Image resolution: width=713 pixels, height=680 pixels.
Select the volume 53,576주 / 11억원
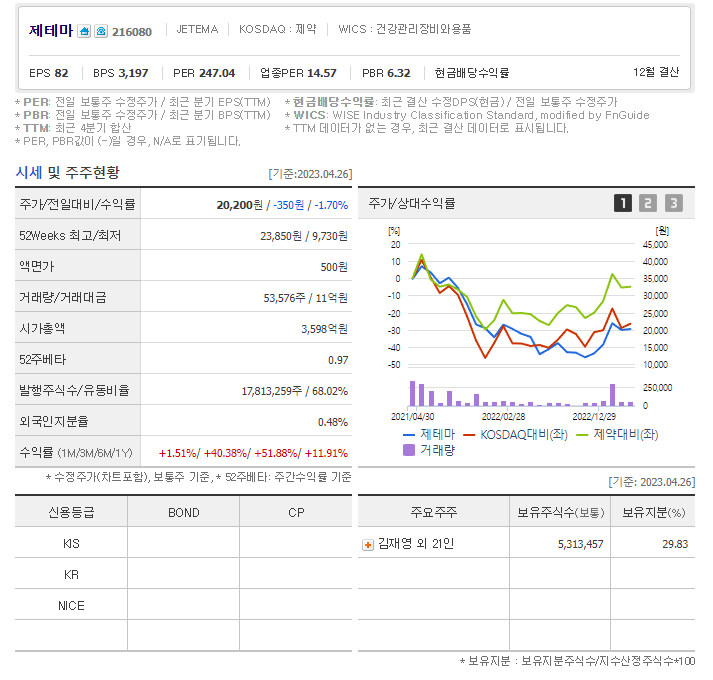coord(306,298)
